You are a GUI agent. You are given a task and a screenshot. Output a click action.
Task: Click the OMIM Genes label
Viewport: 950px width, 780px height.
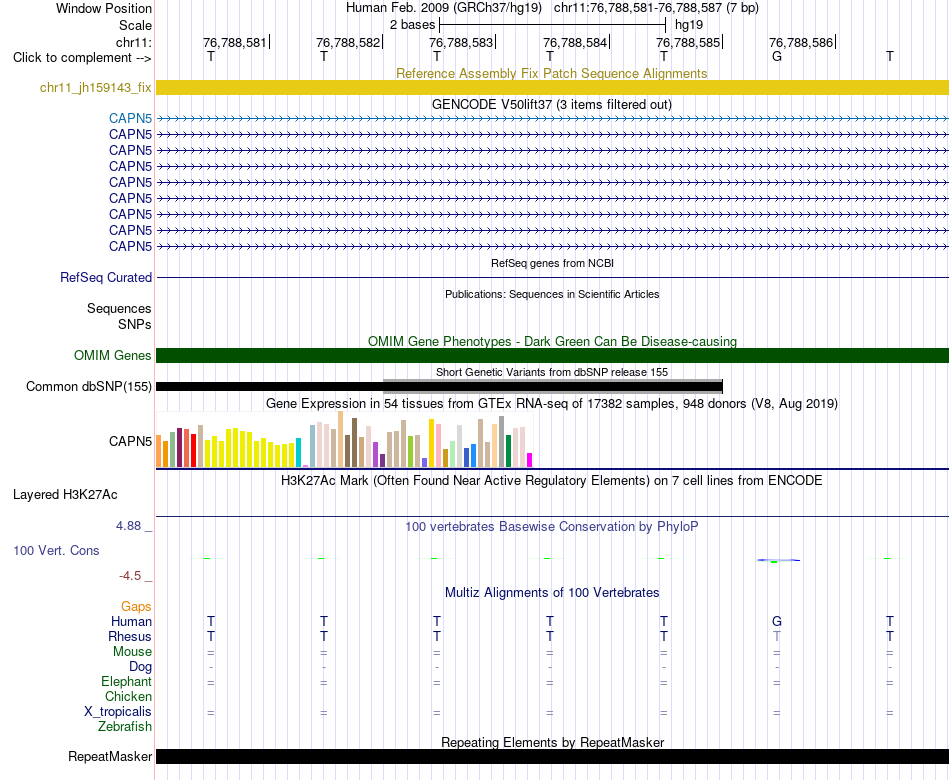[113, 355]
